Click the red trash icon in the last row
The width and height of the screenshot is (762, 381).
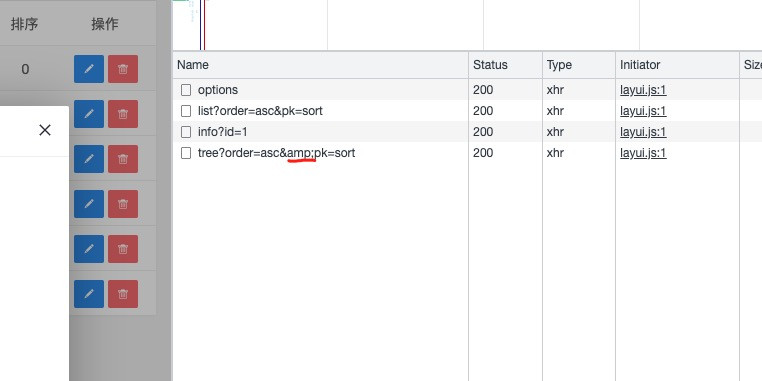tap(123, 294)
